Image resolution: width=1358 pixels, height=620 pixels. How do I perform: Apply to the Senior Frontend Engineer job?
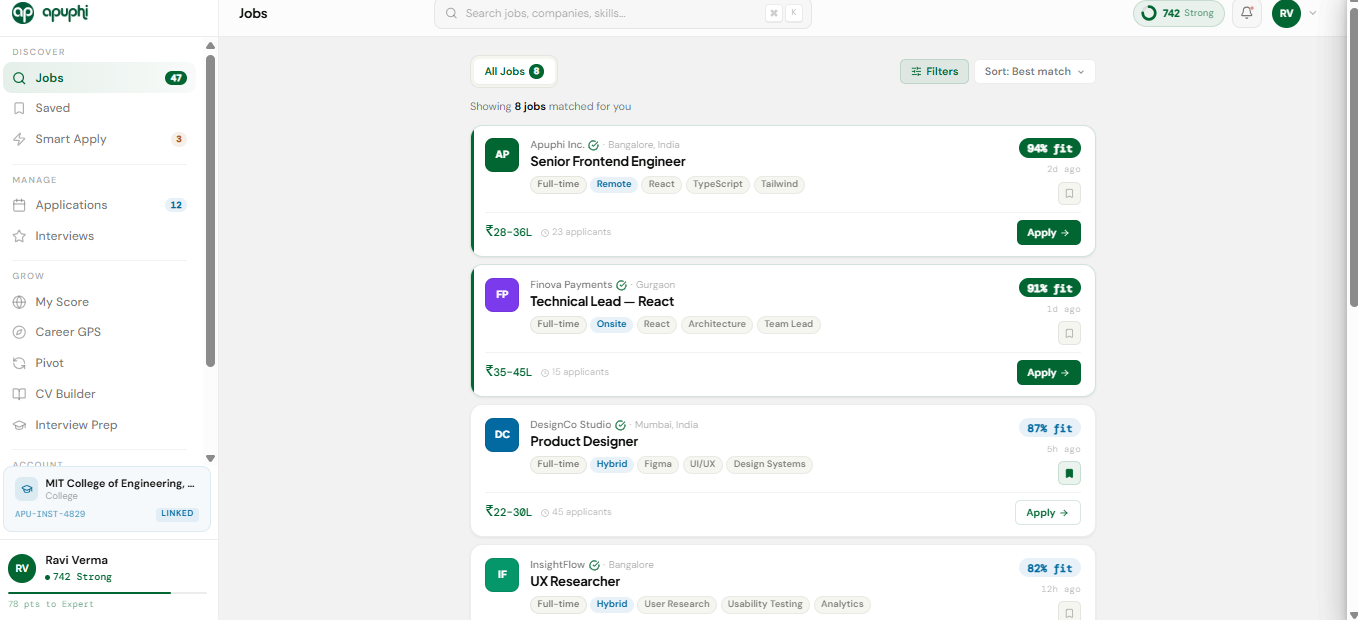1048,232
